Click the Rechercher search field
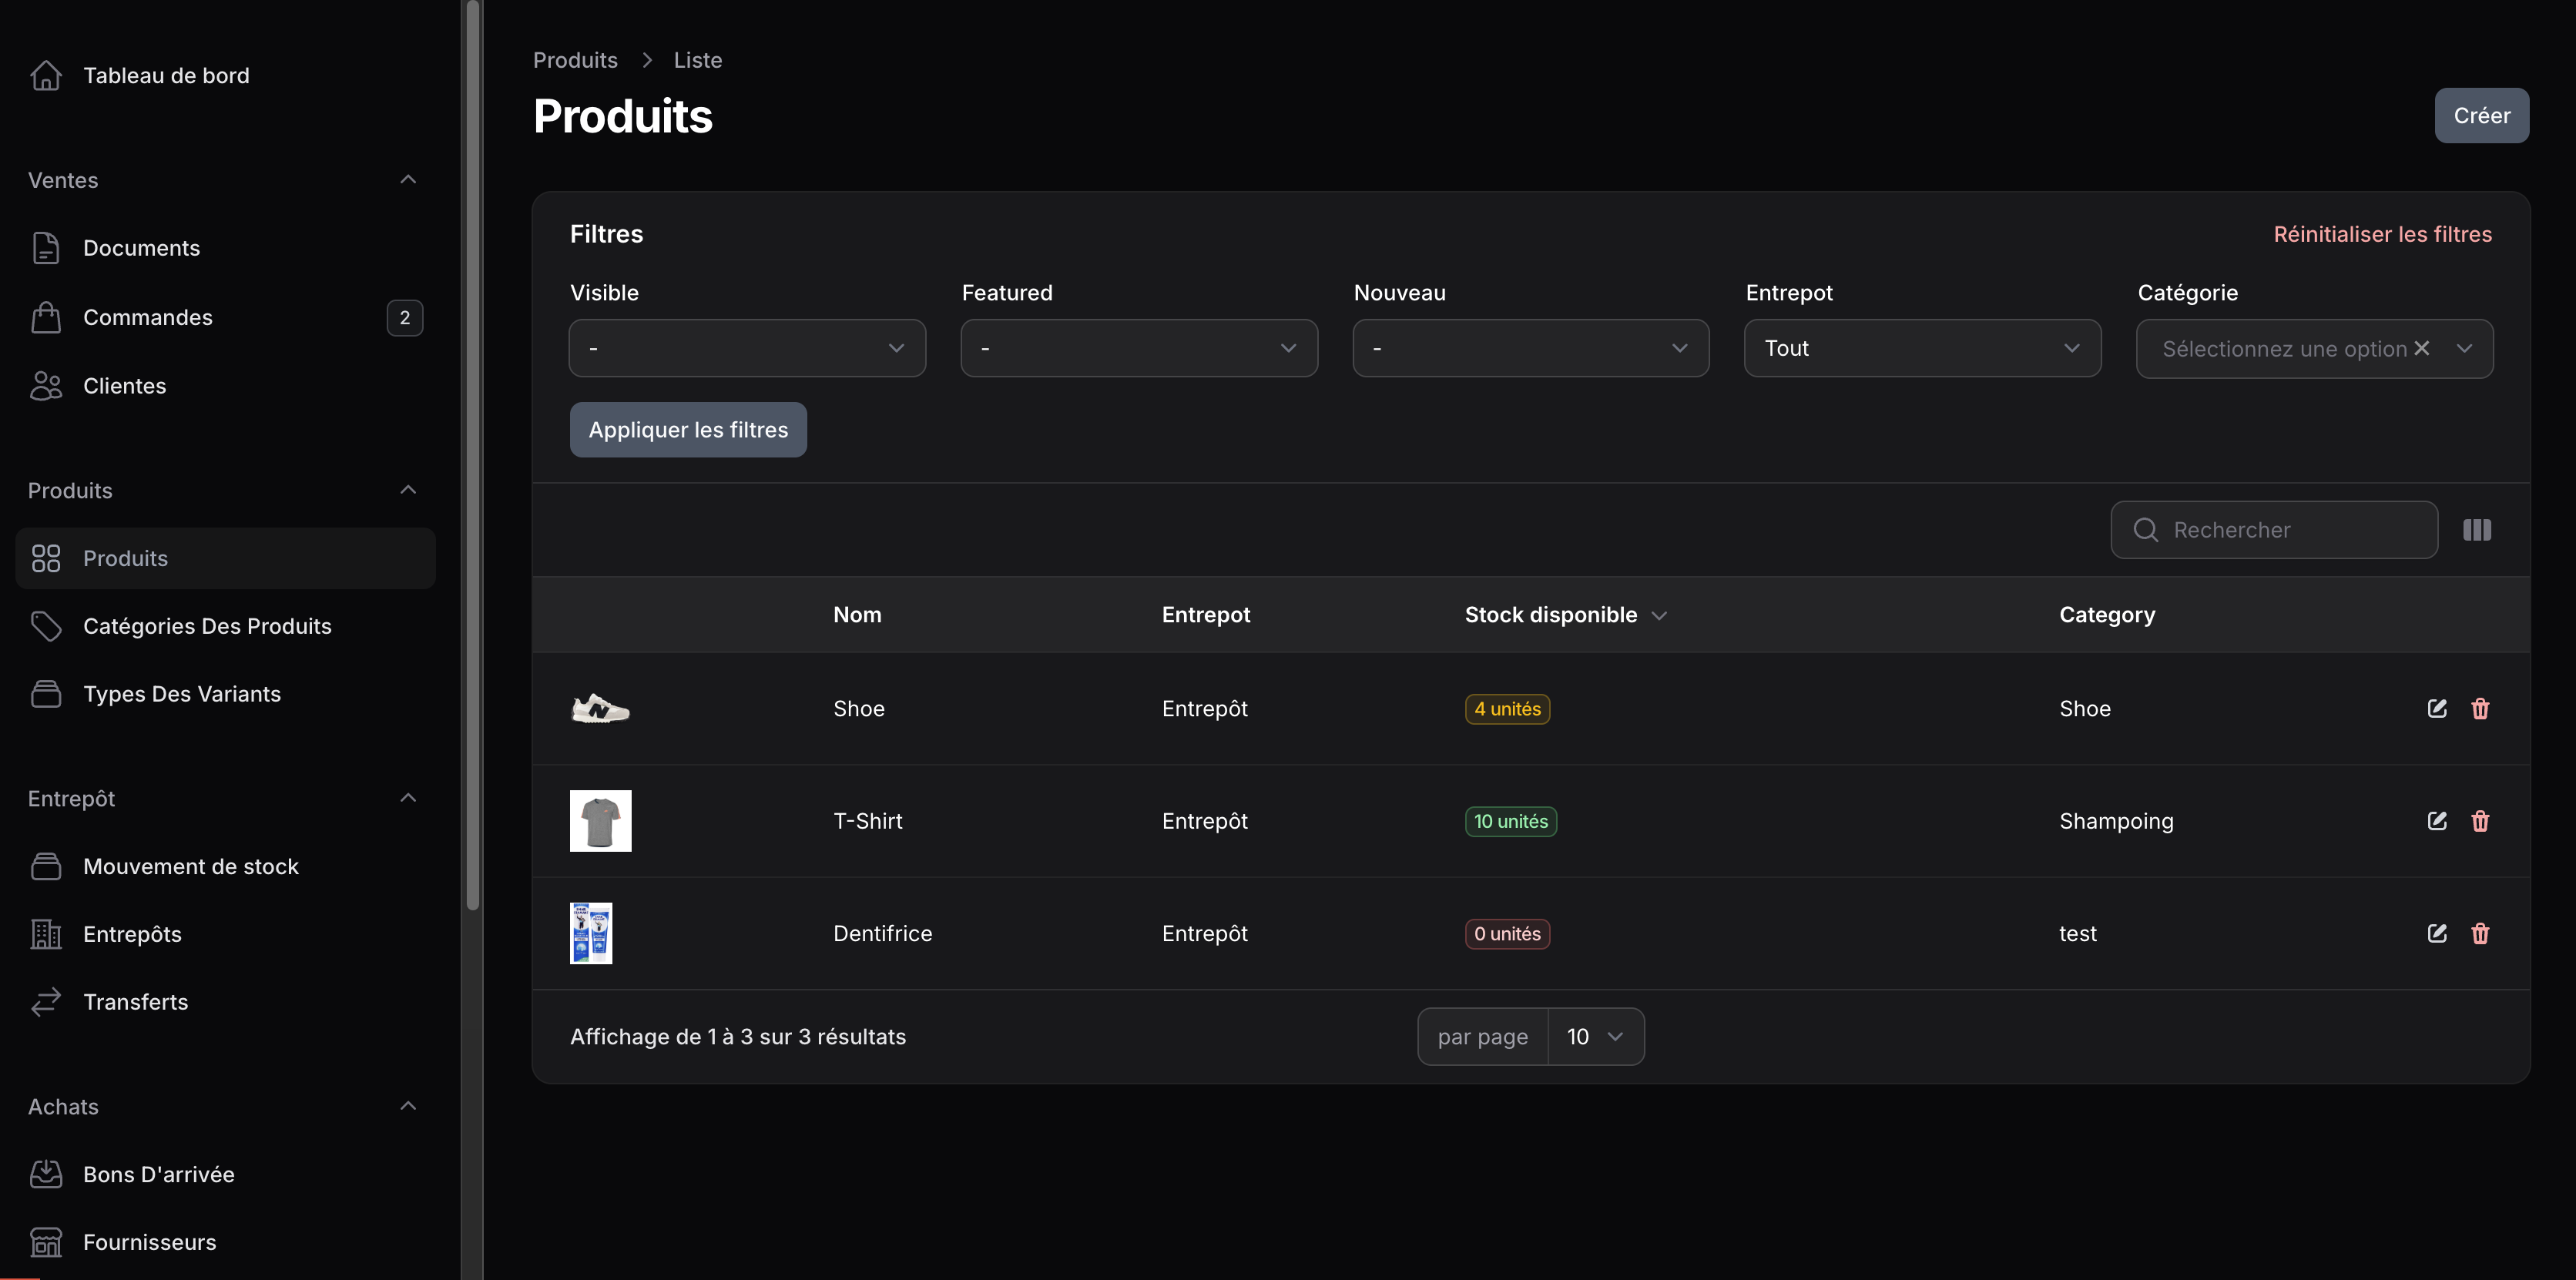Image resolution: width=2576 pixels, height=1280 pixels. pos(2274,530)
